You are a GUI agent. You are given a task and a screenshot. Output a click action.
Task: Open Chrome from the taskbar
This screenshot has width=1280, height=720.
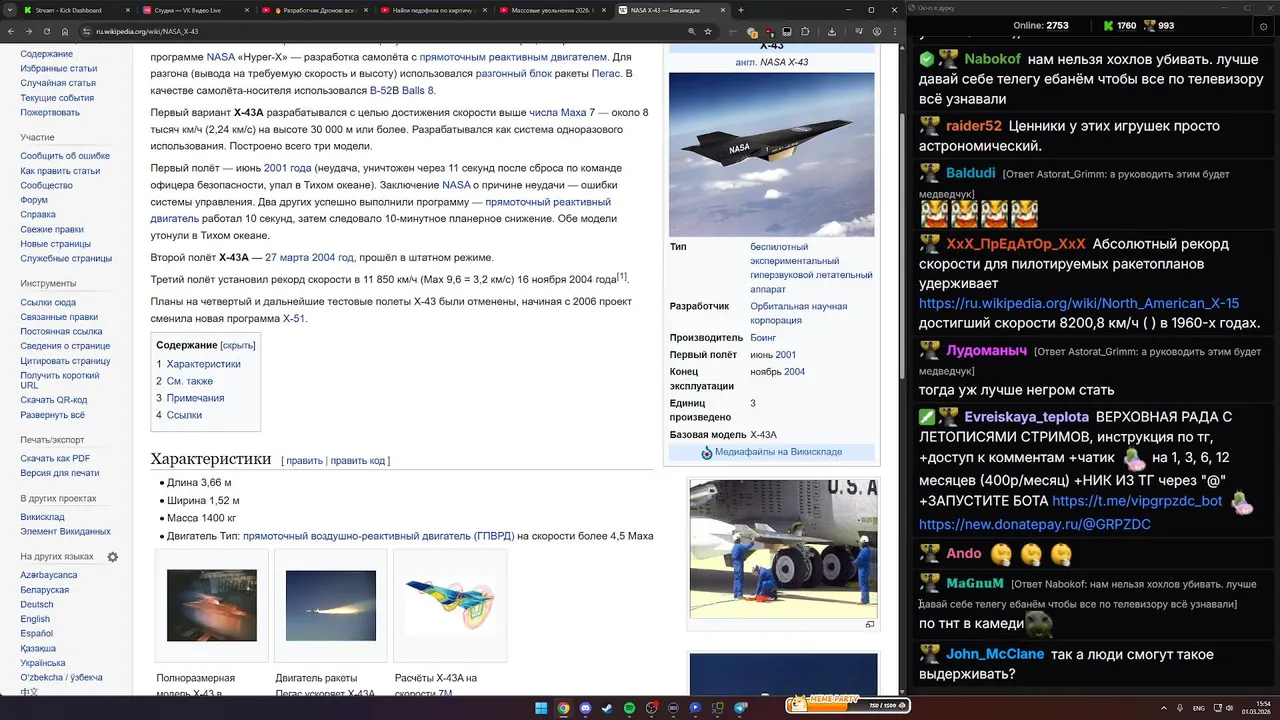(563, 708)
